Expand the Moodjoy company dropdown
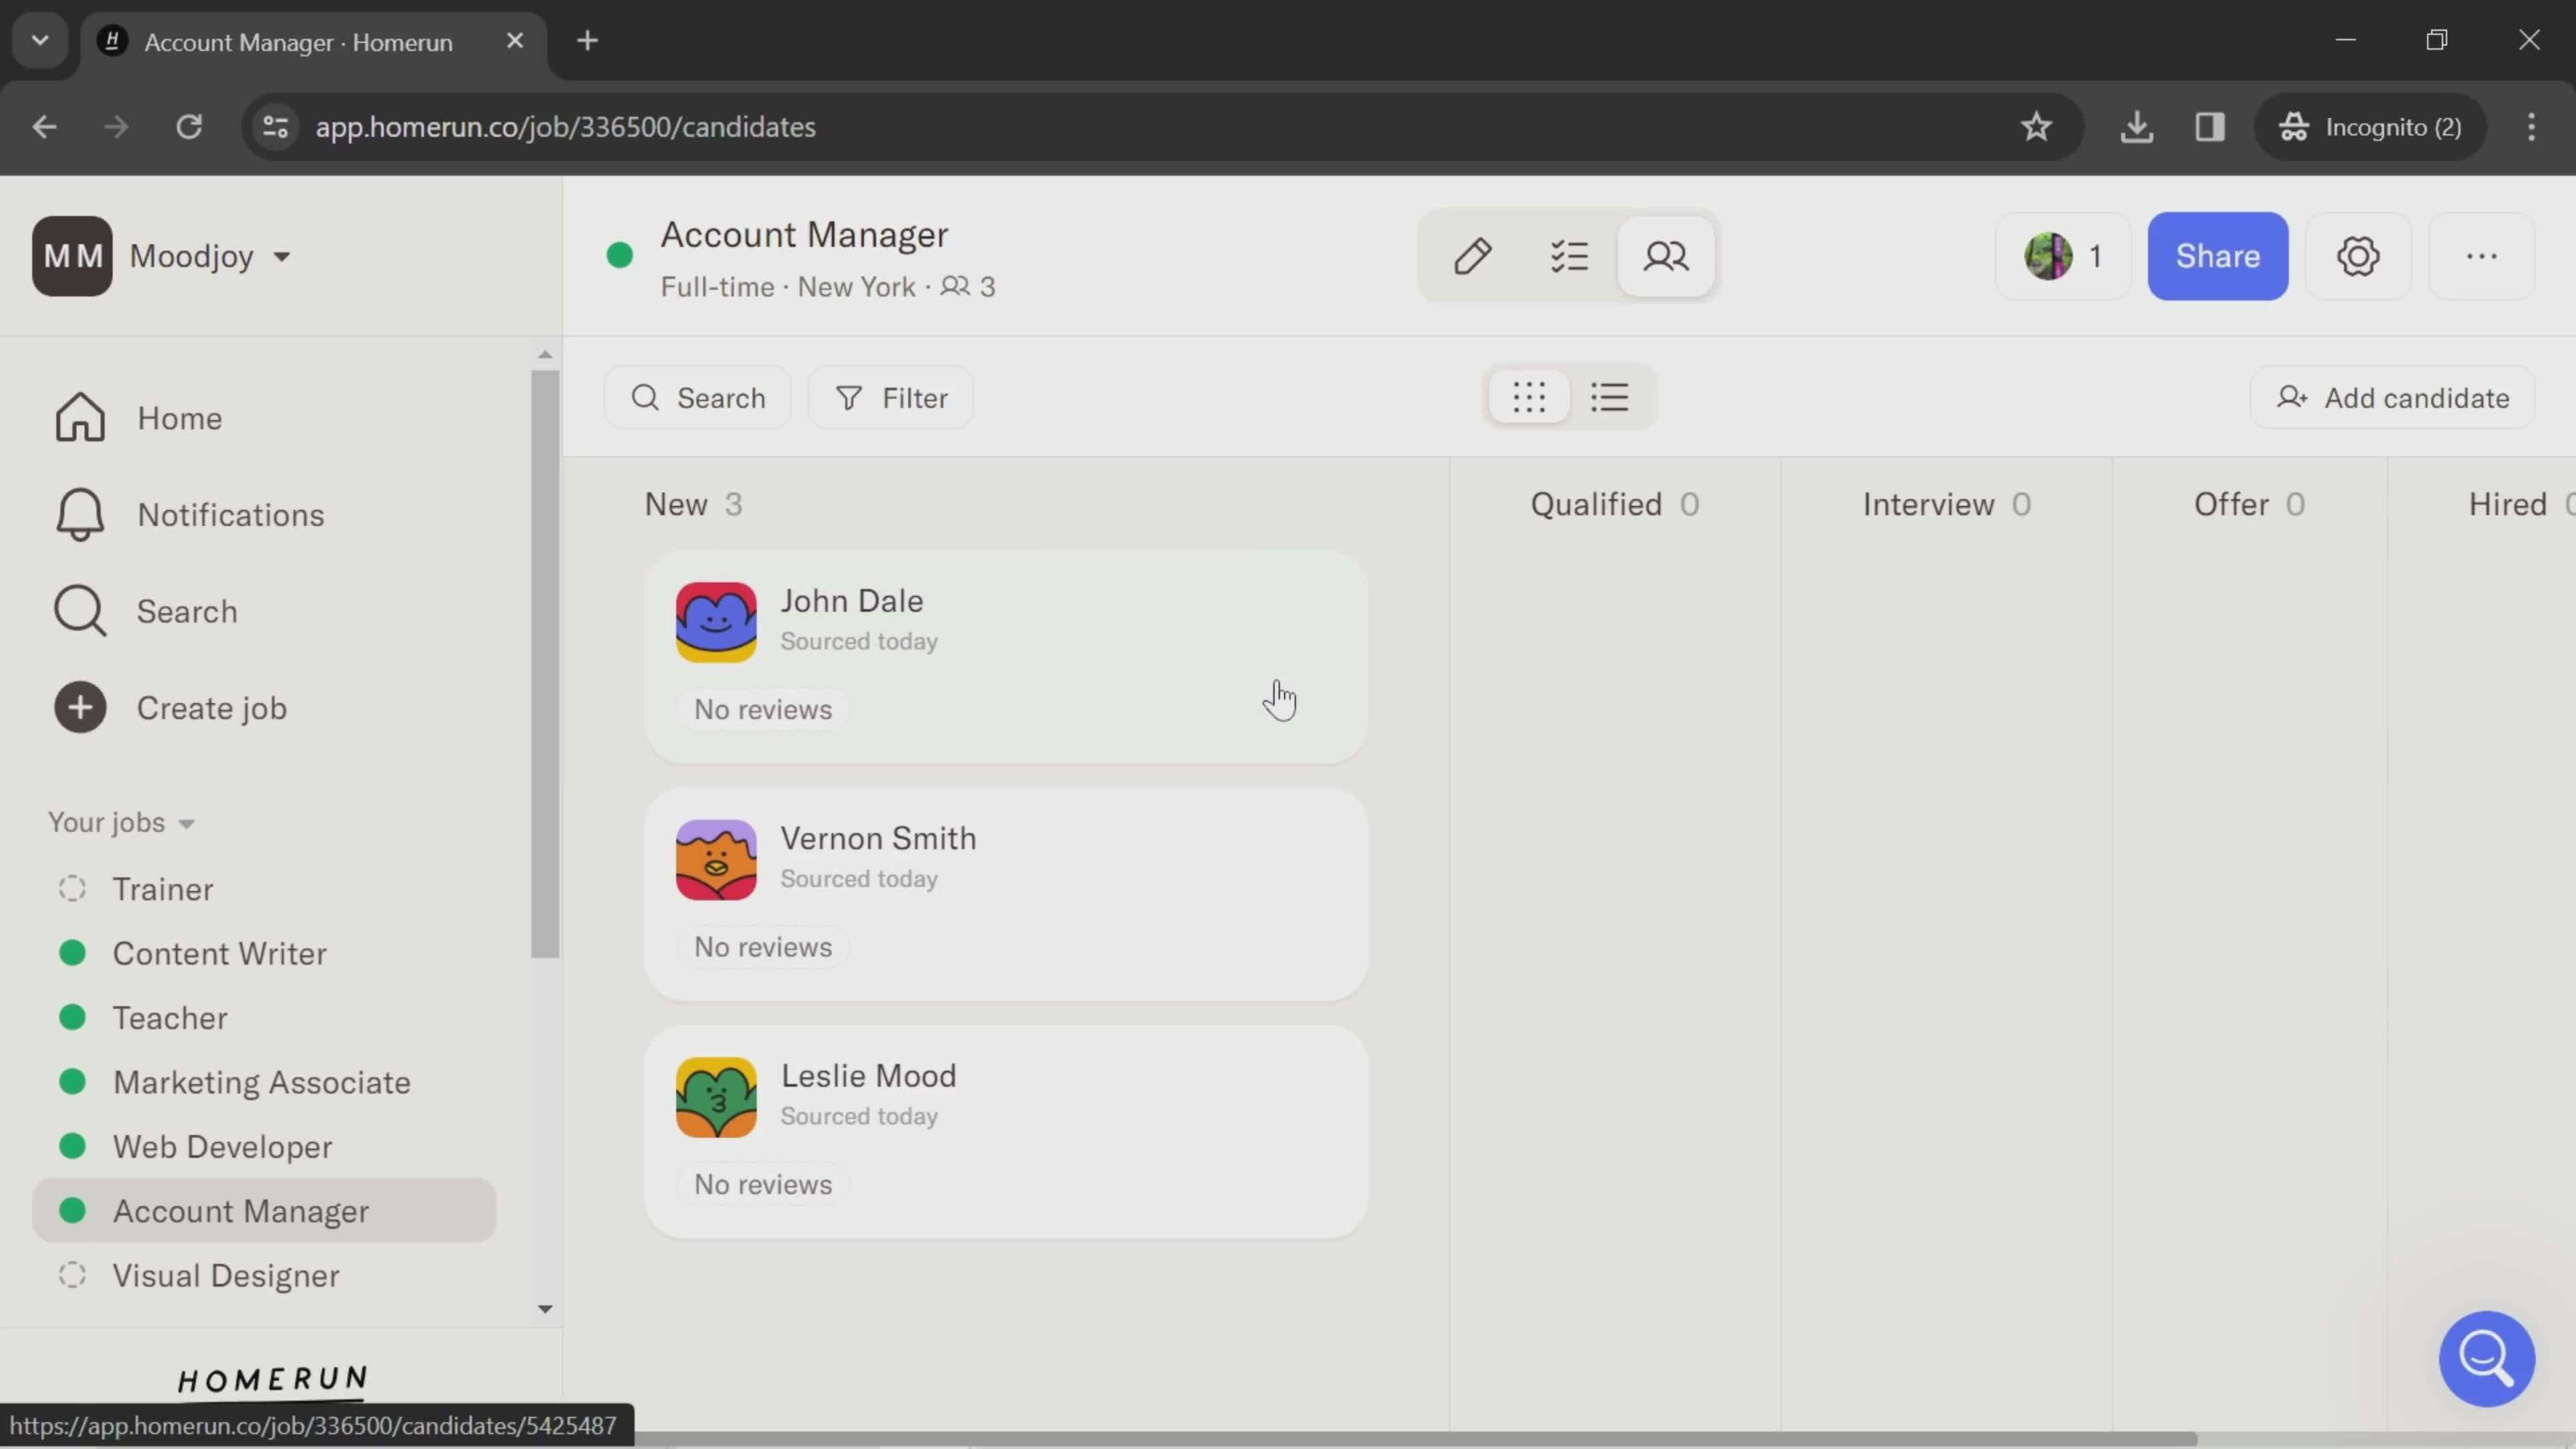The width and height of the screenshot is (2576, 1449). [282, 257]
